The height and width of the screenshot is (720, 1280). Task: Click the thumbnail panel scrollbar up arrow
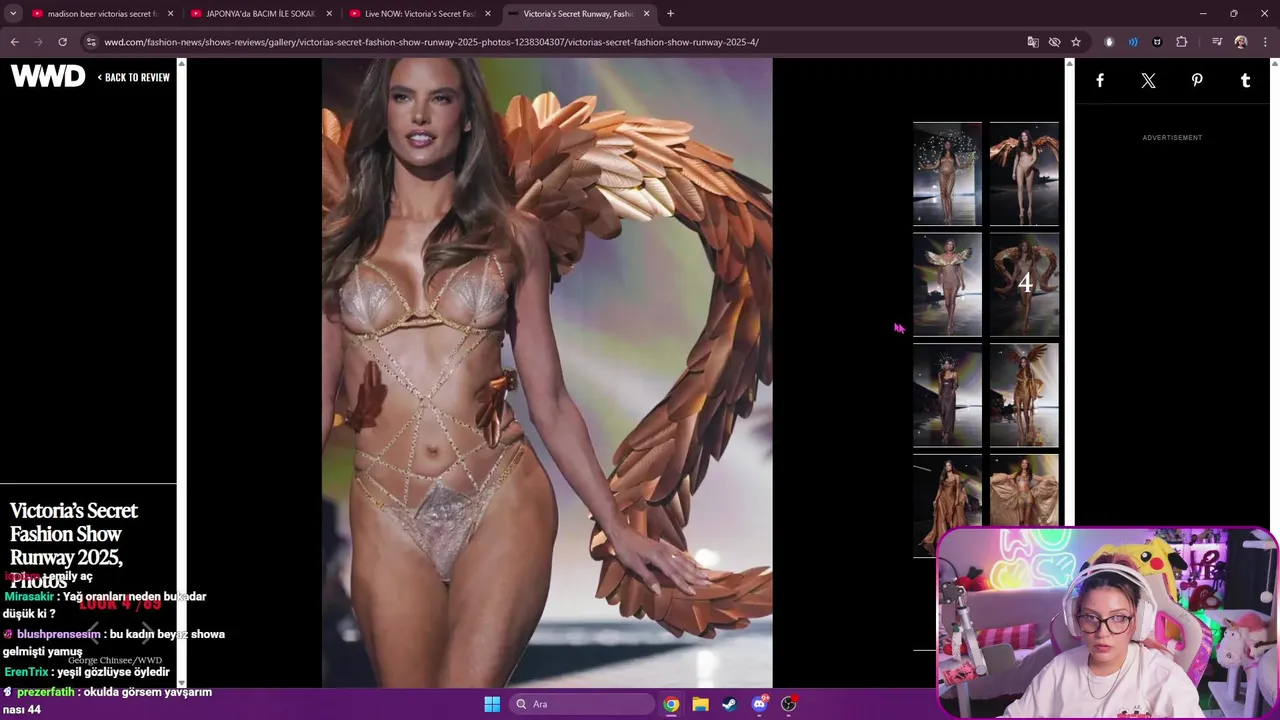(x=1069, y=64)
